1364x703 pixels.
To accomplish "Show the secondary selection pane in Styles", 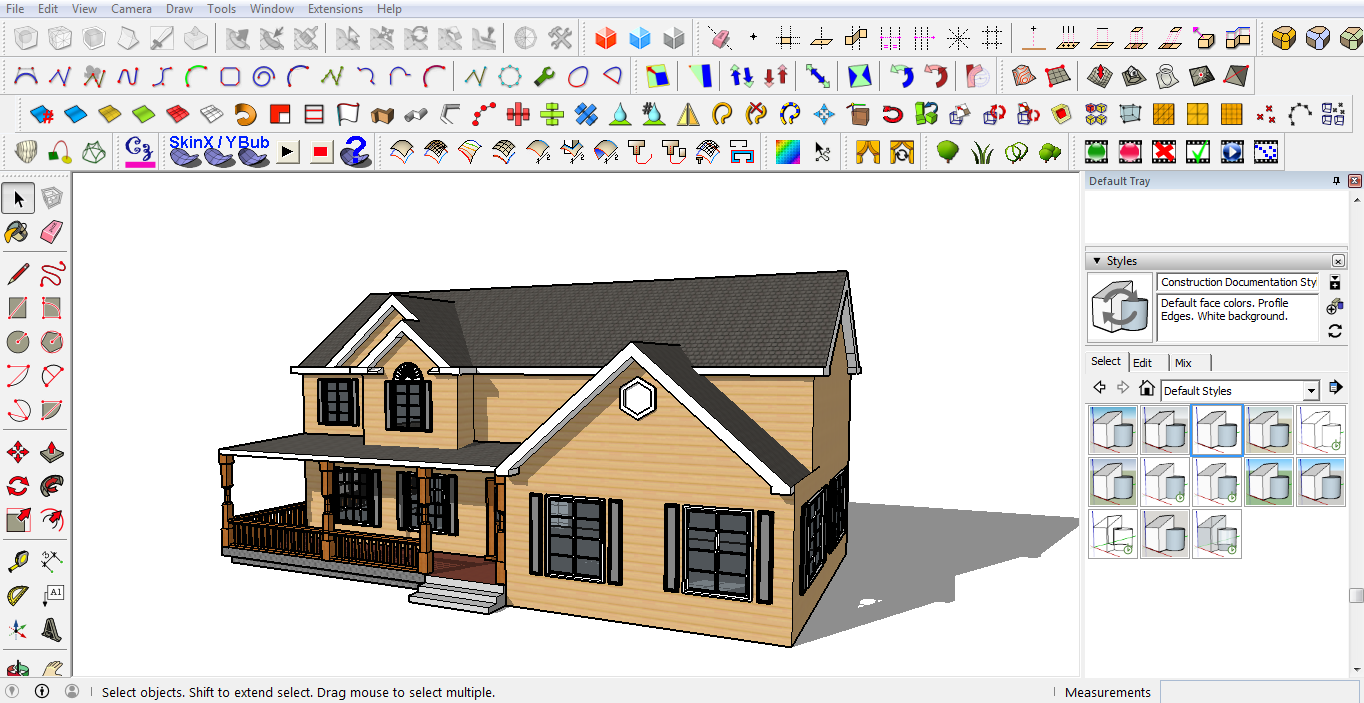I will pos(1335,283).
